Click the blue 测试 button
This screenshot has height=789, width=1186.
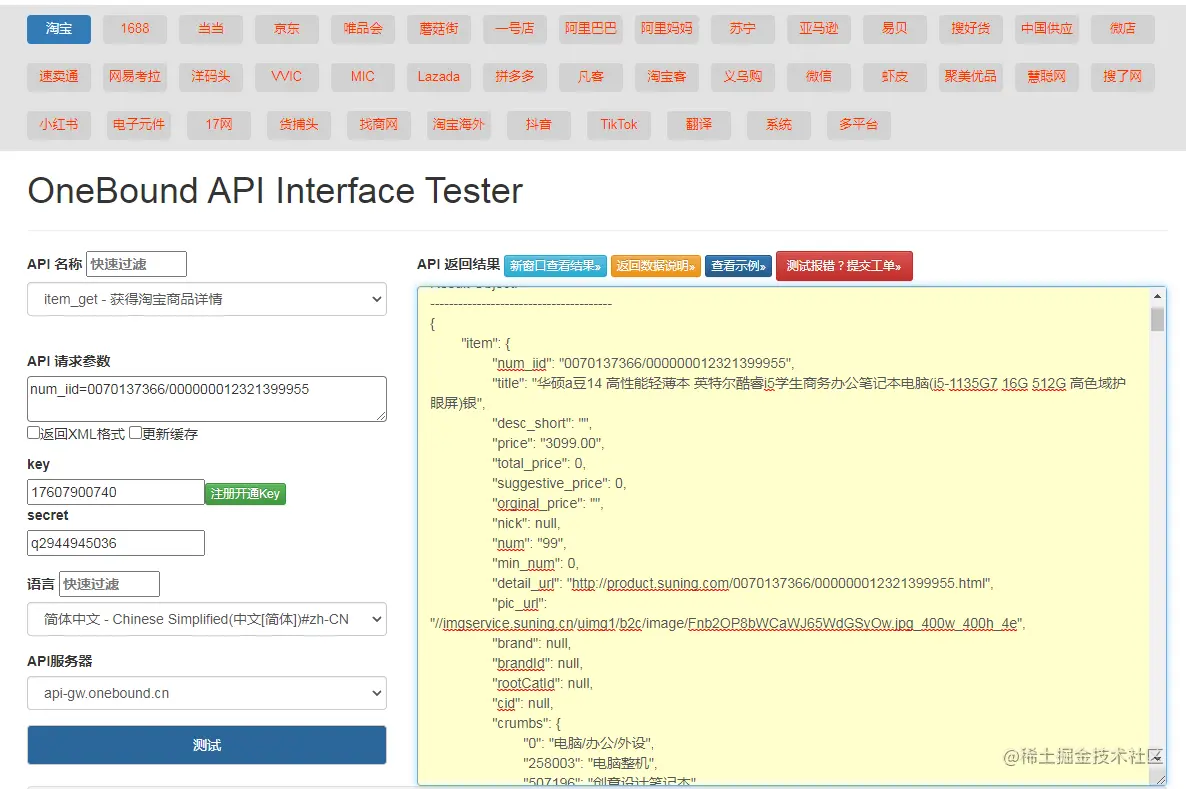[x=207, y=745]
